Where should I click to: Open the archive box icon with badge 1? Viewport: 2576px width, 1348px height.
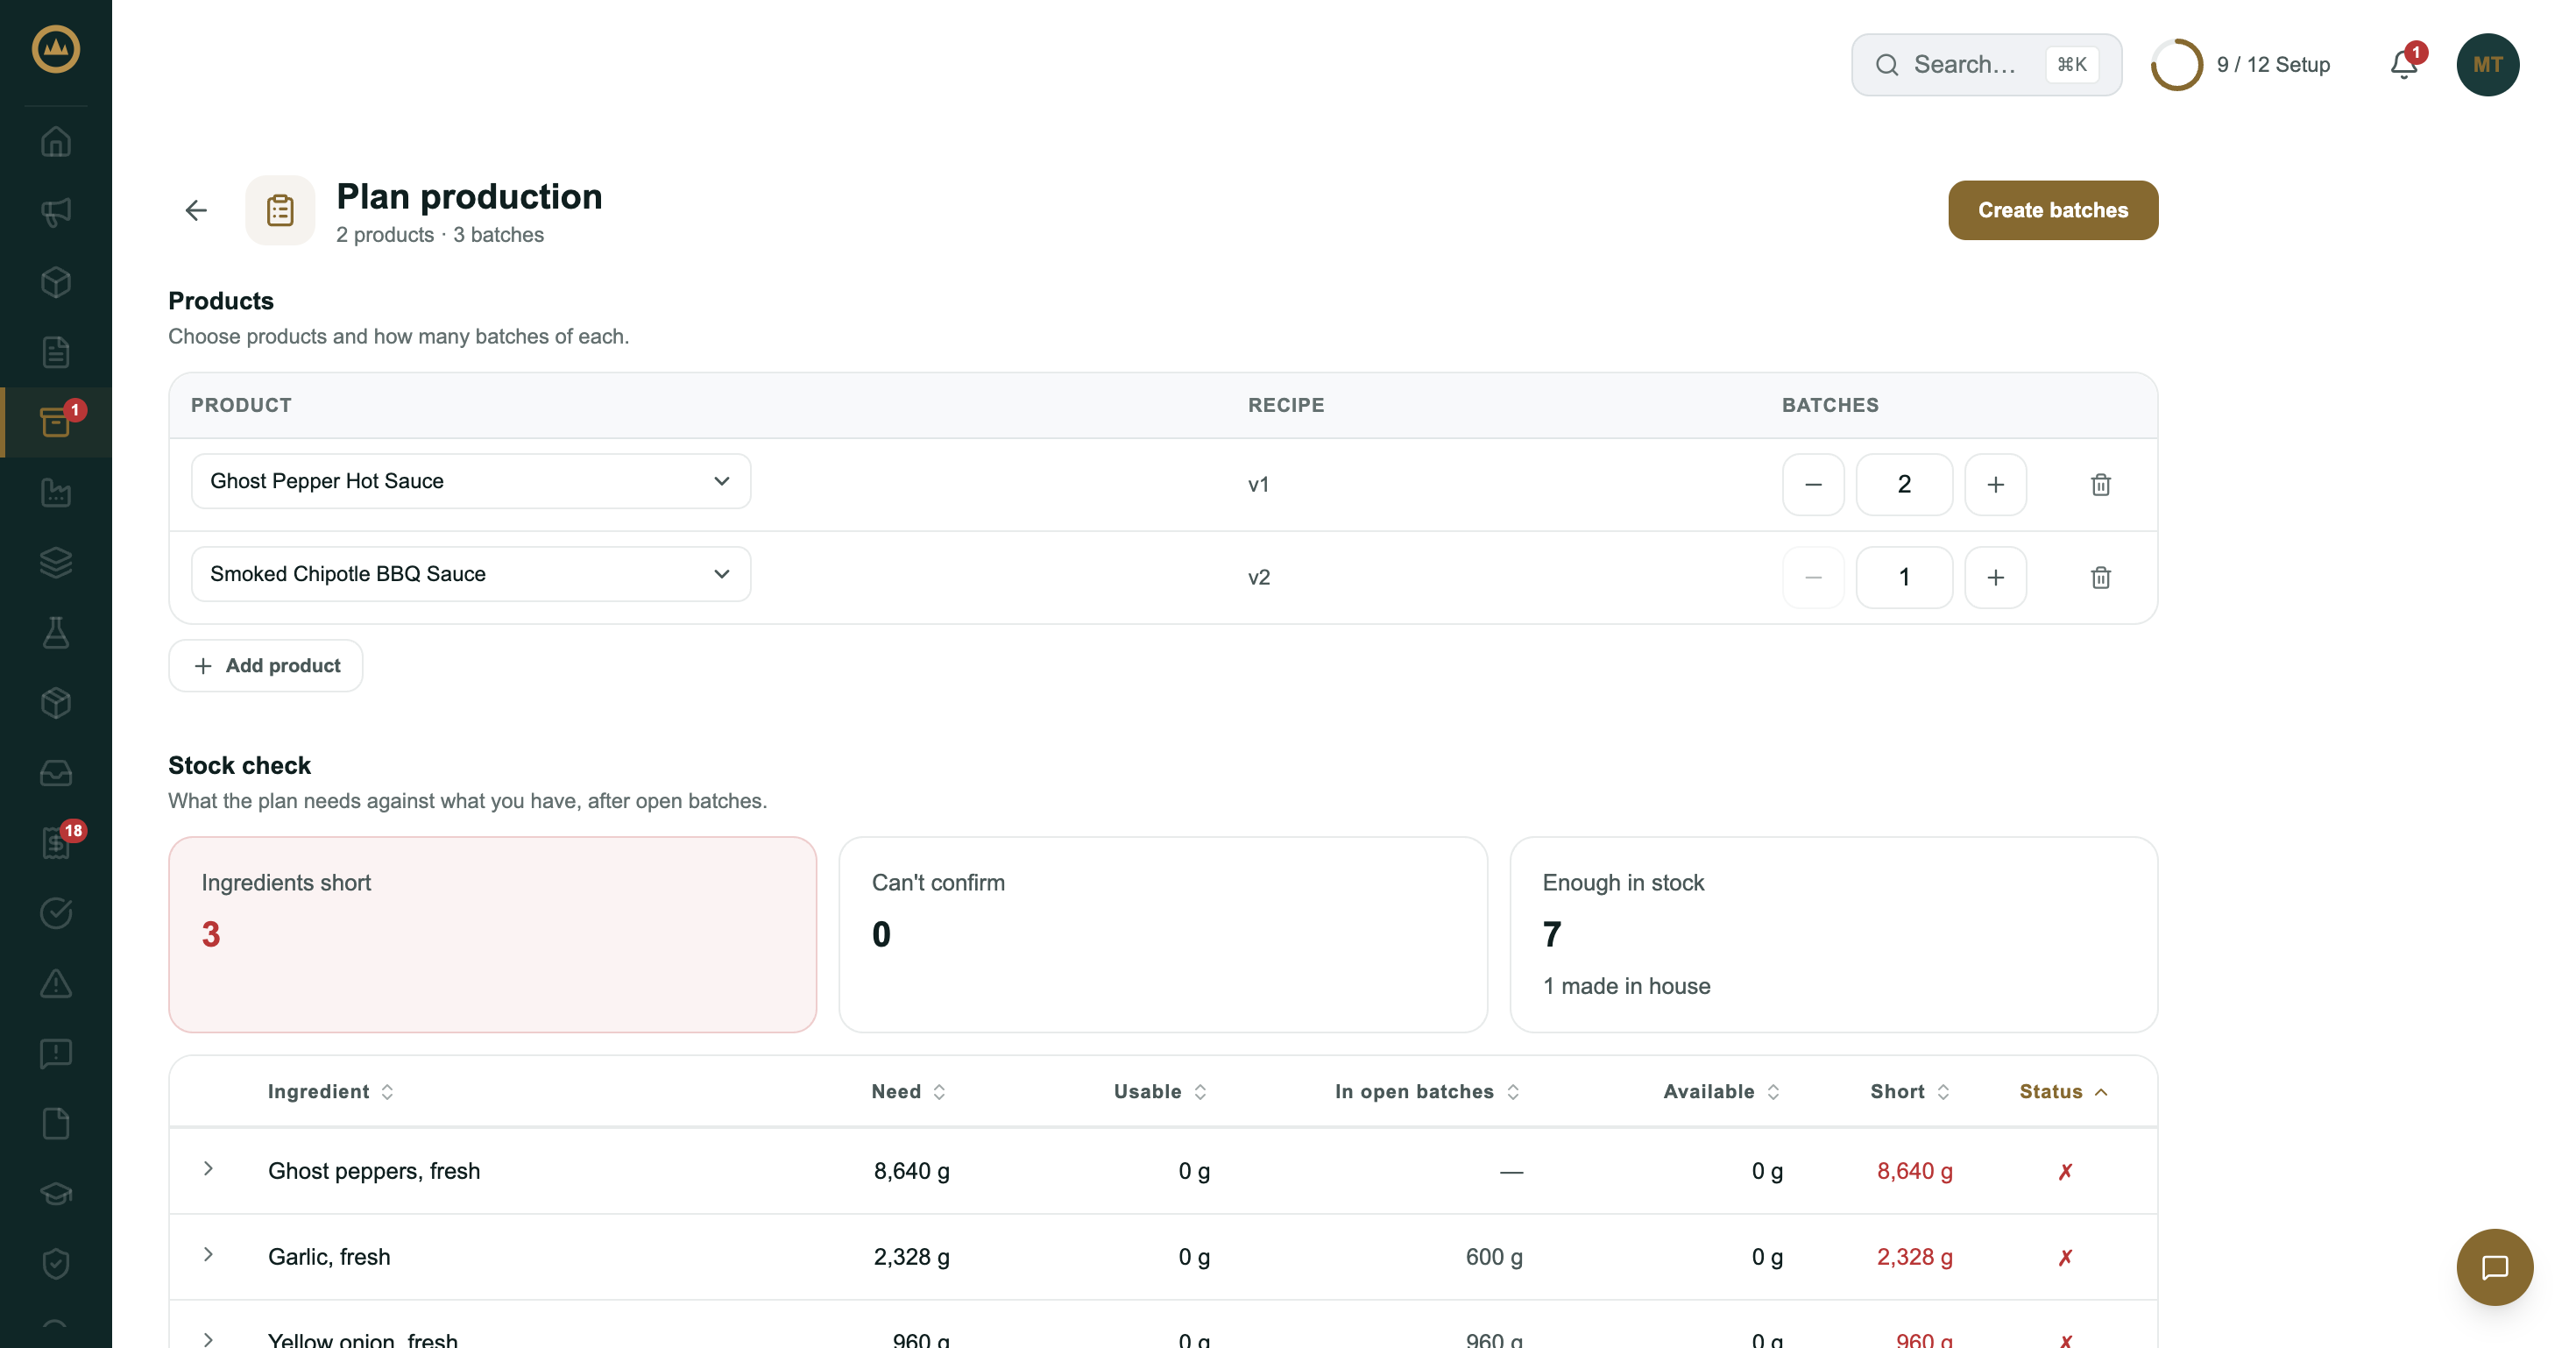pos(56,421)
